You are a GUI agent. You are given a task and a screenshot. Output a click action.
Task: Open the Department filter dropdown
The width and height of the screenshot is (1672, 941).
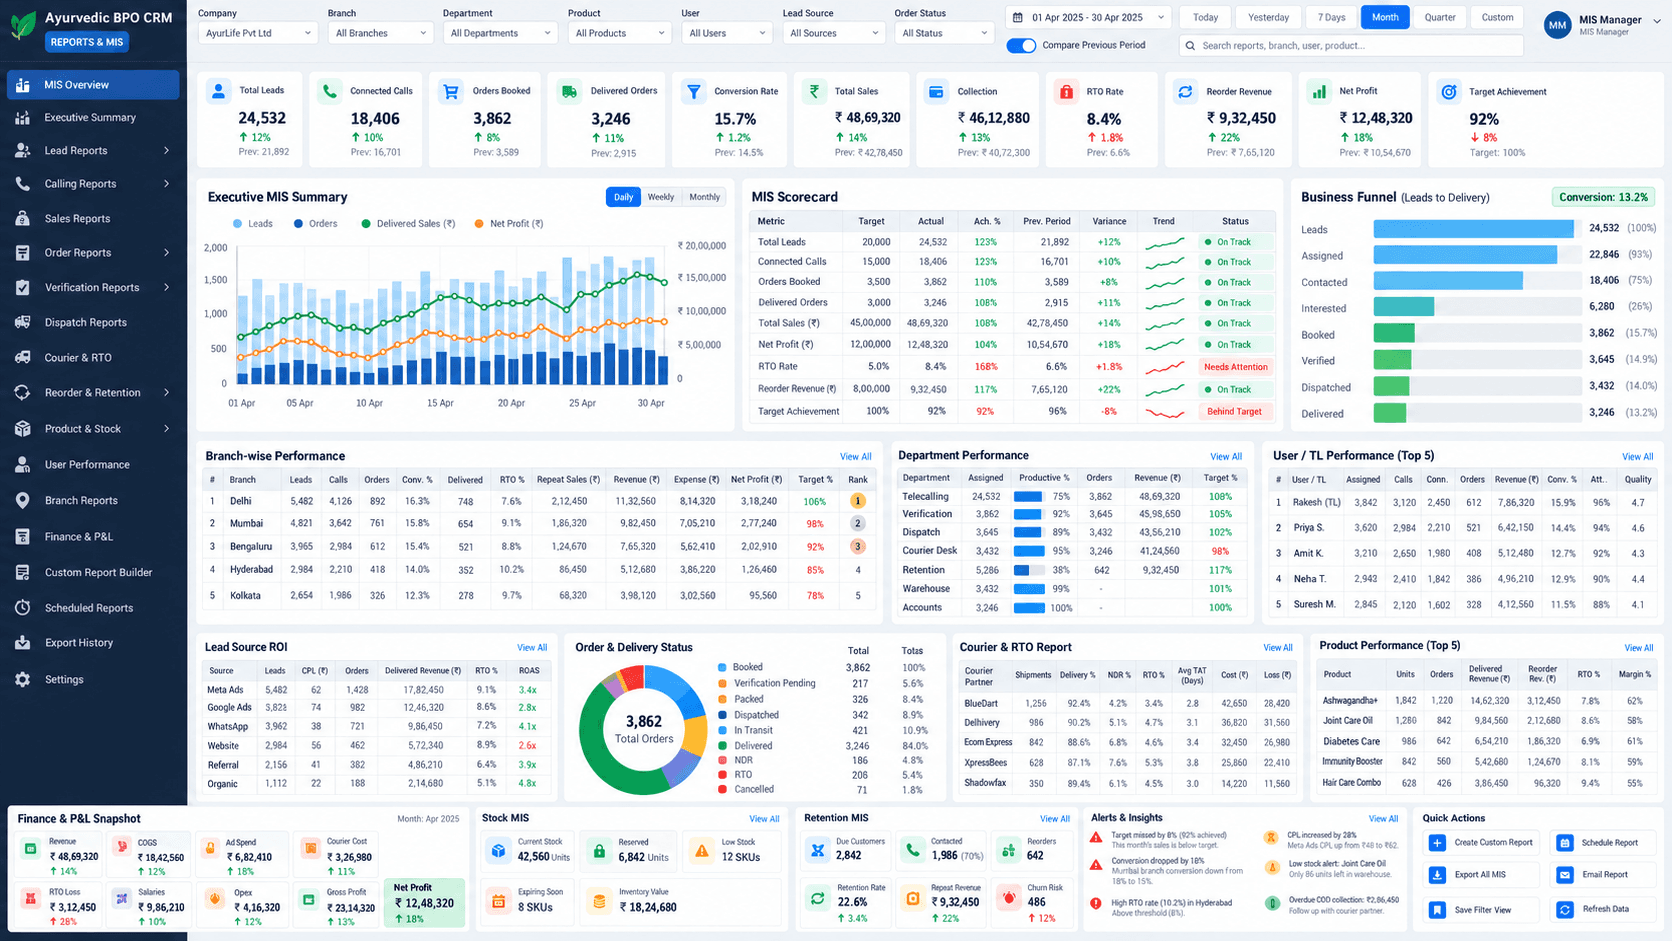(x=500, y=33)
